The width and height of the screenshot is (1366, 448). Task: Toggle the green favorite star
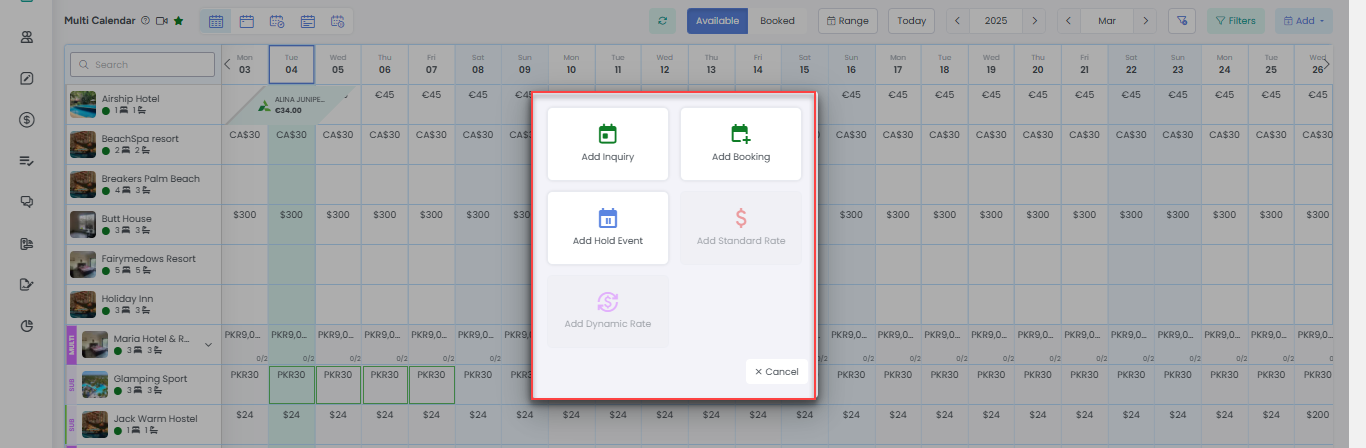(x=178, y=20)
